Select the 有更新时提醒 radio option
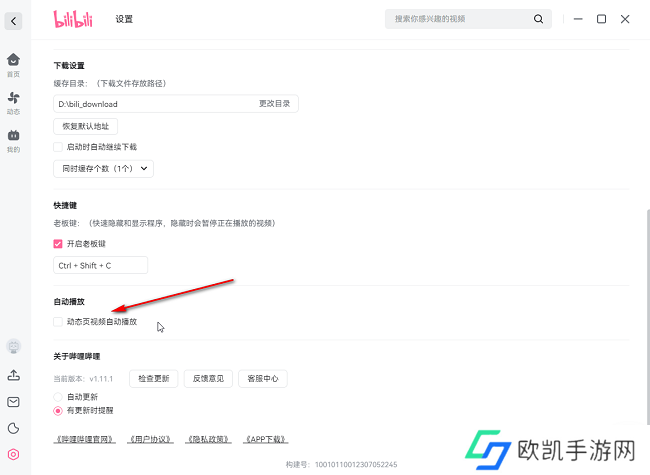 tap(58, 411)
